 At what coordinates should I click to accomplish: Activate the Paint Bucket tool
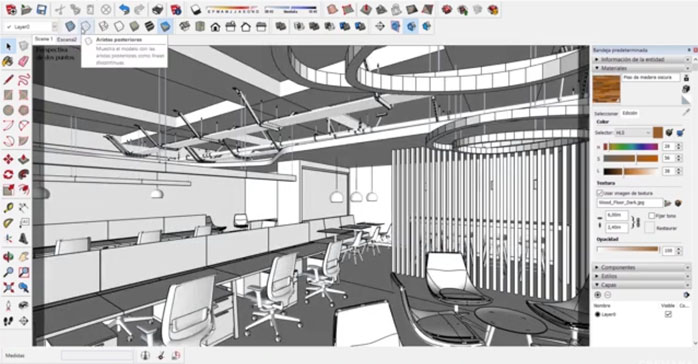click(8, 62)
